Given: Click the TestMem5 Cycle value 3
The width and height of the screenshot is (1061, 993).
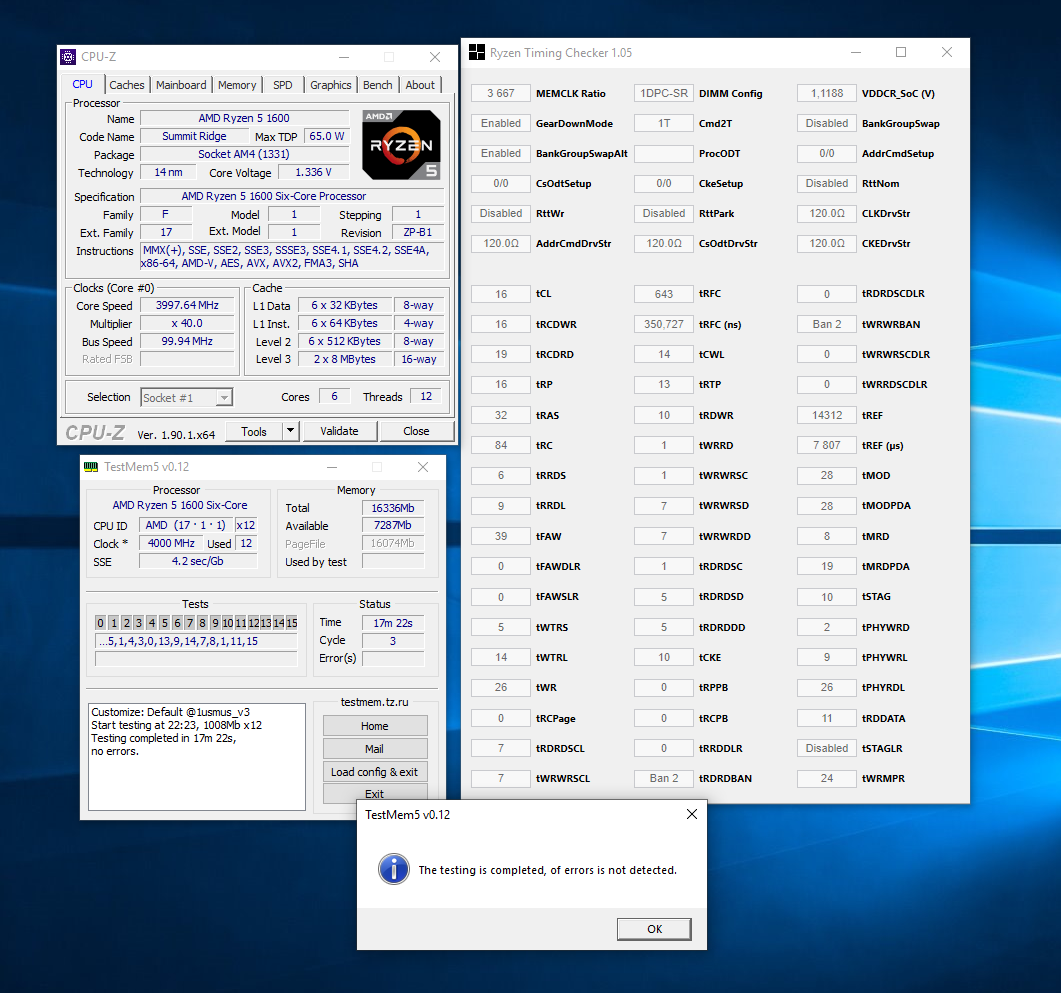Looking at the screenshot, I should click(x=393, y=641).
